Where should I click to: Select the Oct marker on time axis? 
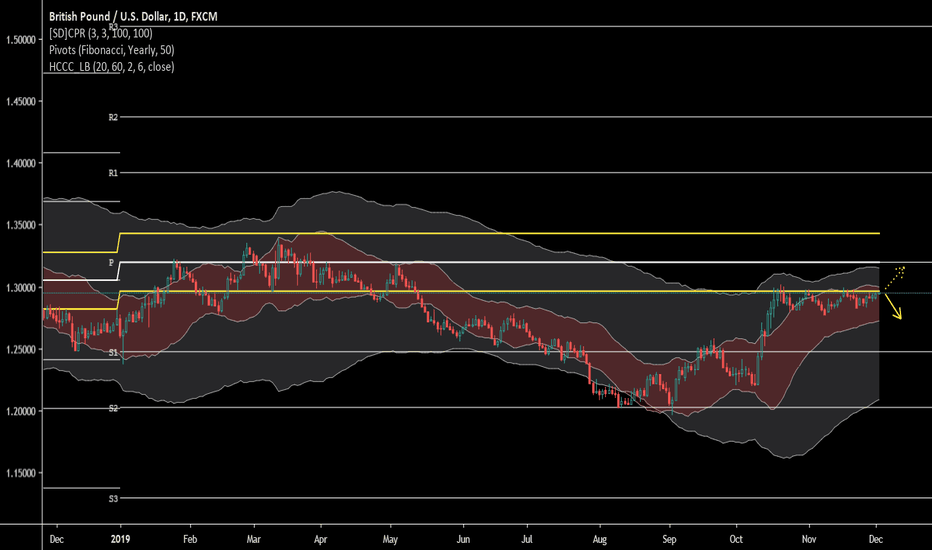736,537
